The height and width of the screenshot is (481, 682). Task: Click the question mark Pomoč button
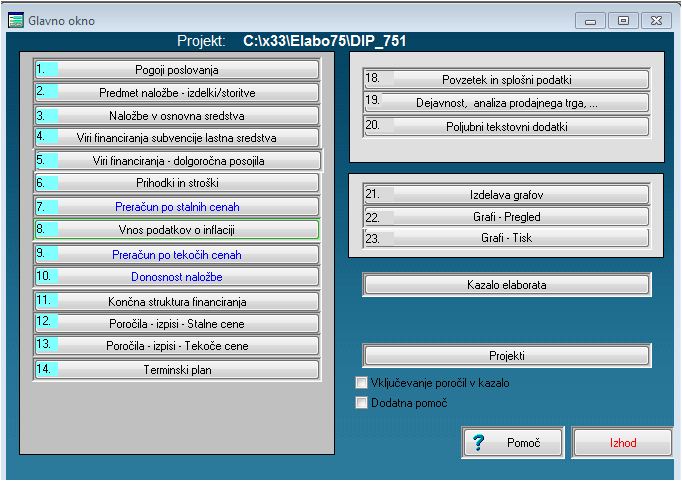pyautogui.click(x=512, y=442)
